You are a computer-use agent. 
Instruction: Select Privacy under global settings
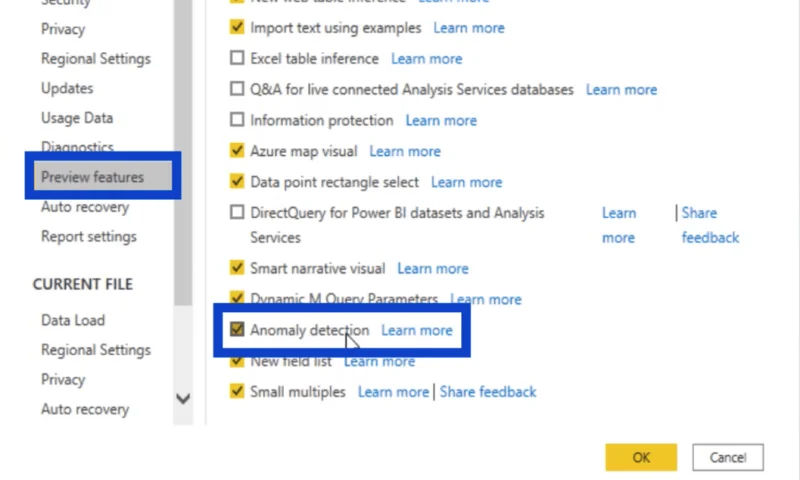(x=63, y=29)
